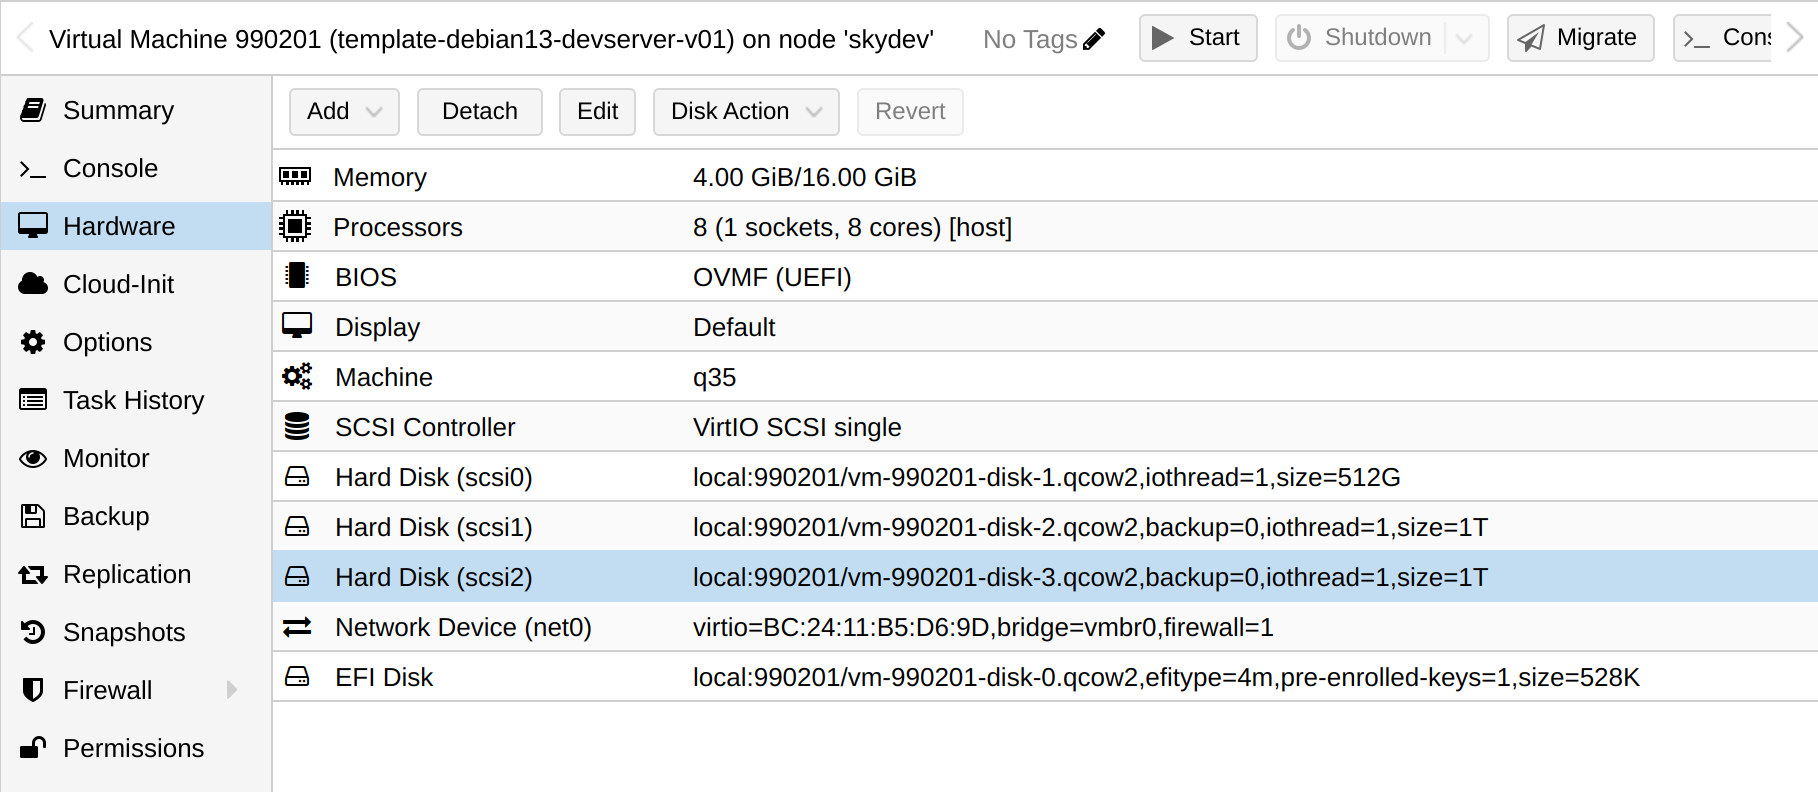
Task: Click the Network Device arrows icon
Action: [x=297, y=627]
